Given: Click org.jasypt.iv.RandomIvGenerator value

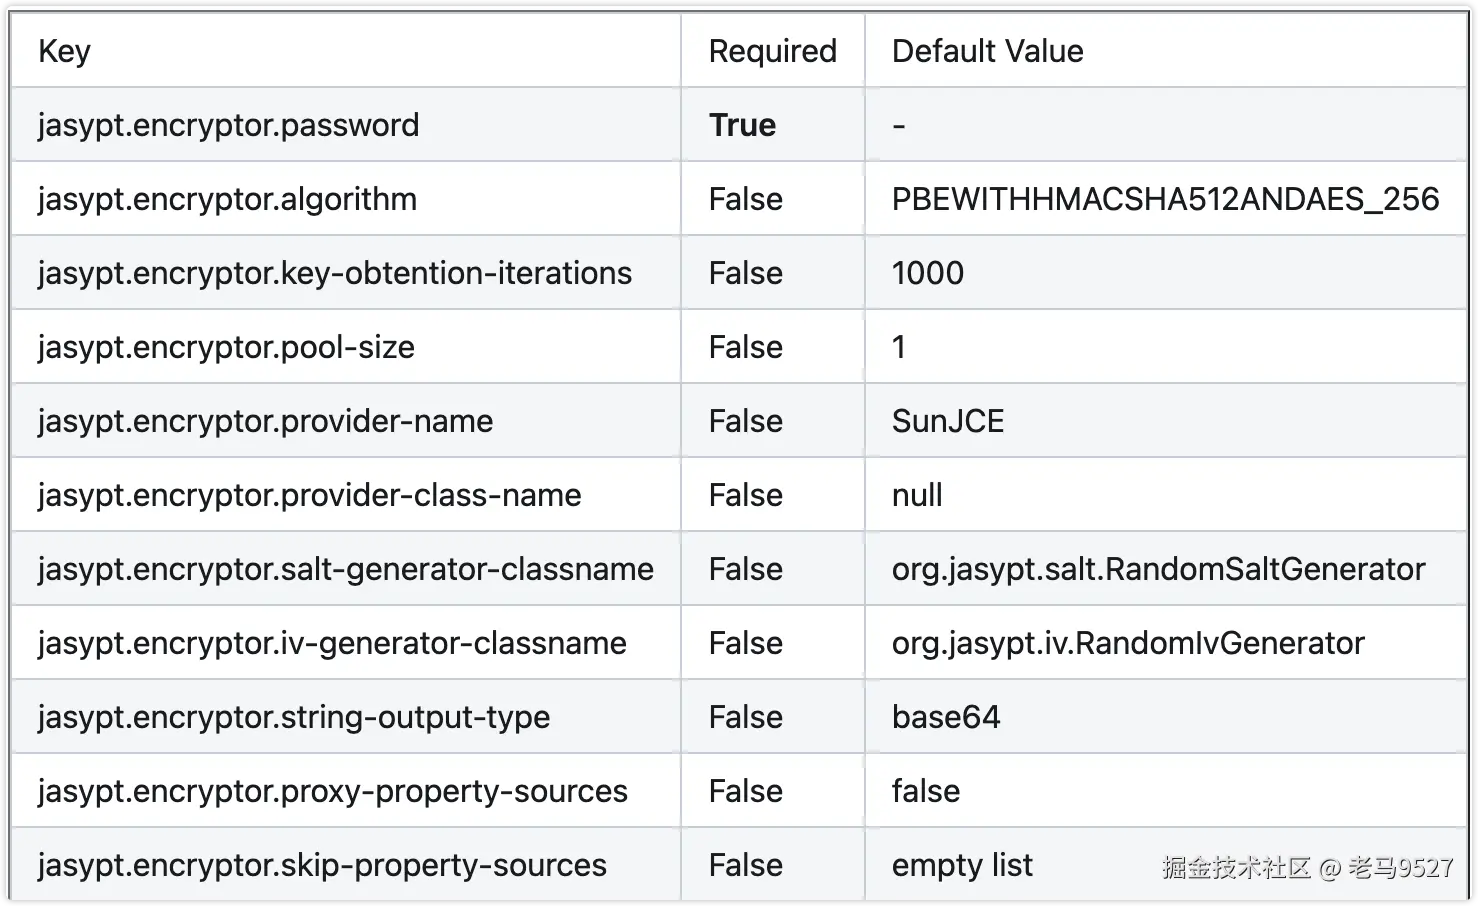Looking at the screenshot, I should tap(1128, 643).
